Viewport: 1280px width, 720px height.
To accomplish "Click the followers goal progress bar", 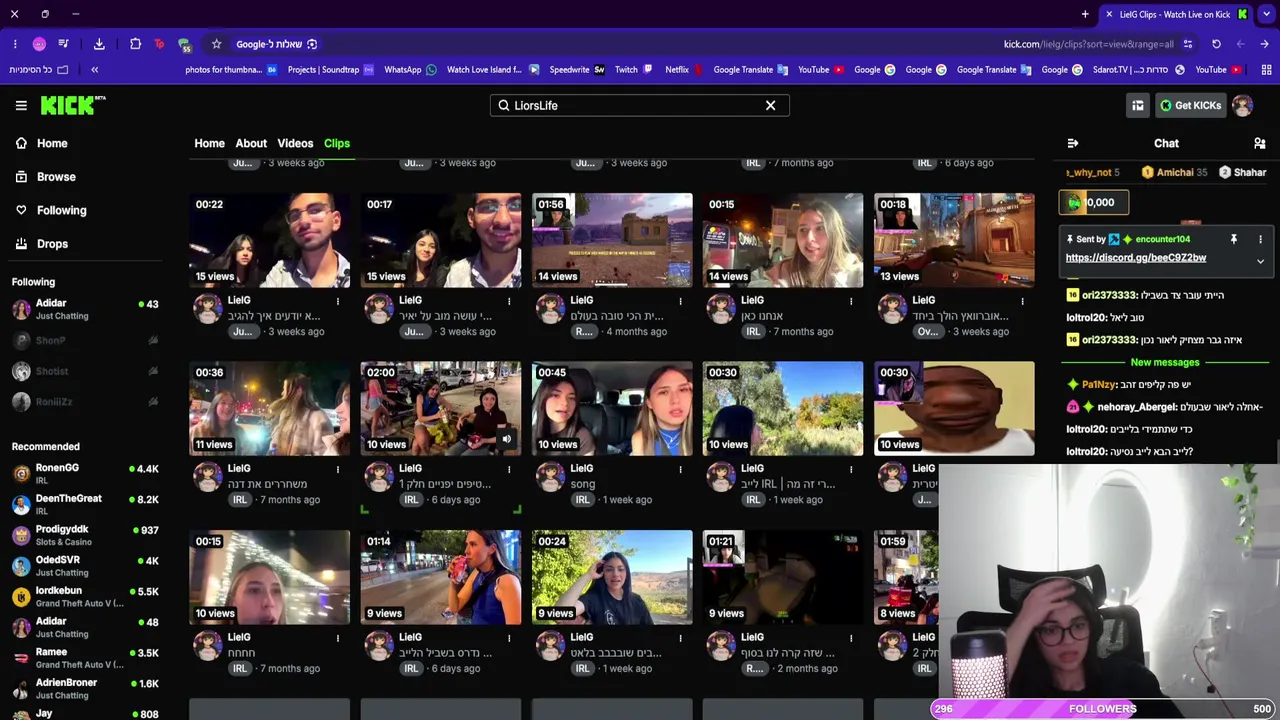I will [x=1102, y=708].
